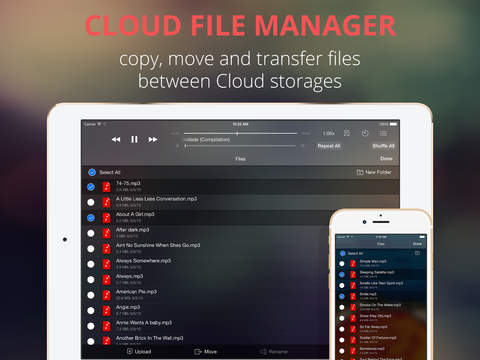Tap Repeat All option
The image size is (480, 360).
coord(329,146)
